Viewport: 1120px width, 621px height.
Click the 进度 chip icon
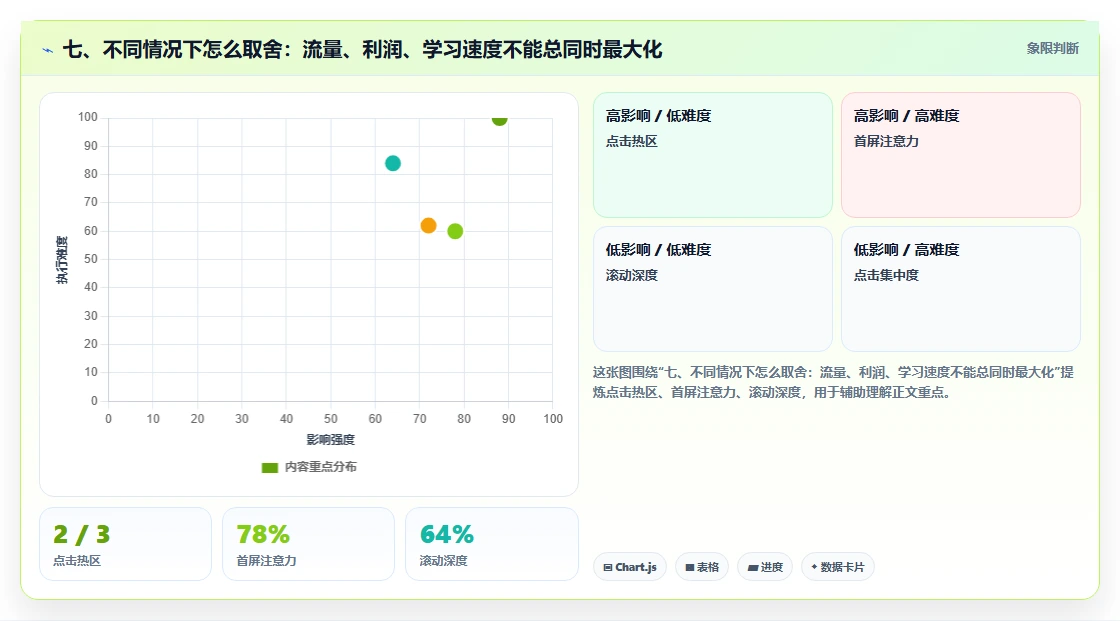click(753, 567)
